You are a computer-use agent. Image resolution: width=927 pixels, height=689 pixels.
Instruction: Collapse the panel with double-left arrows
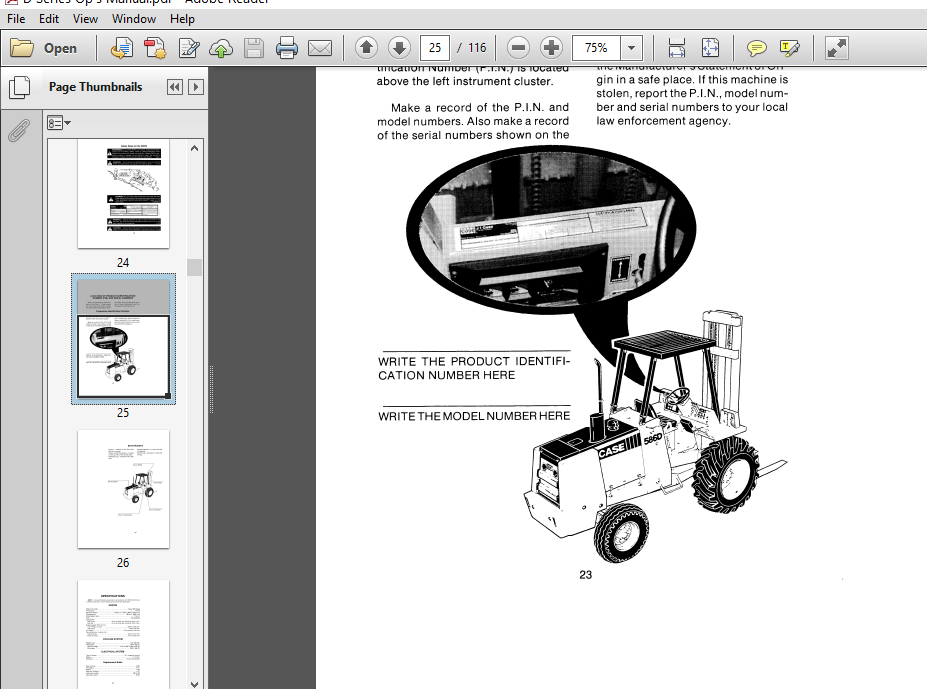tap(174, 88)
